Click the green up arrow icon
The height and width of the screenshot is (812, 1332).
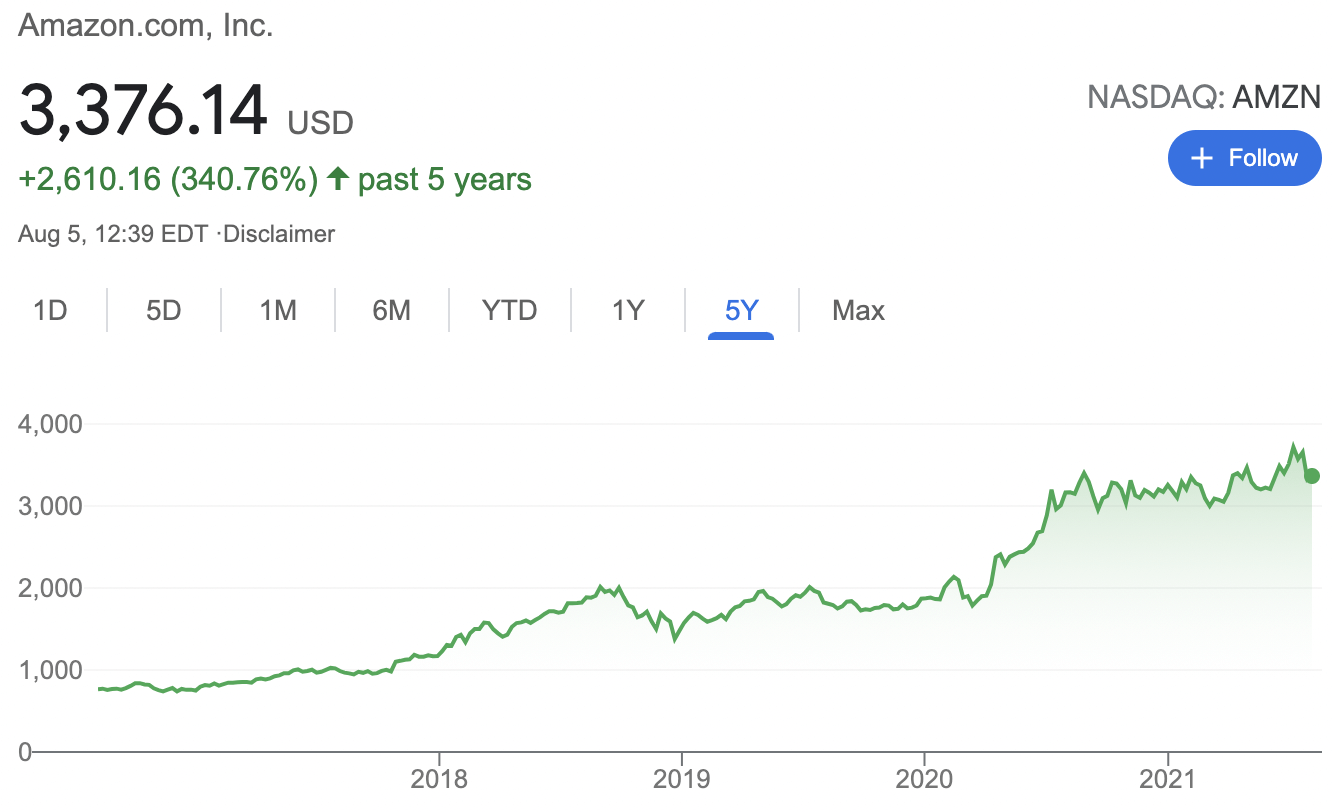(338, 179)
